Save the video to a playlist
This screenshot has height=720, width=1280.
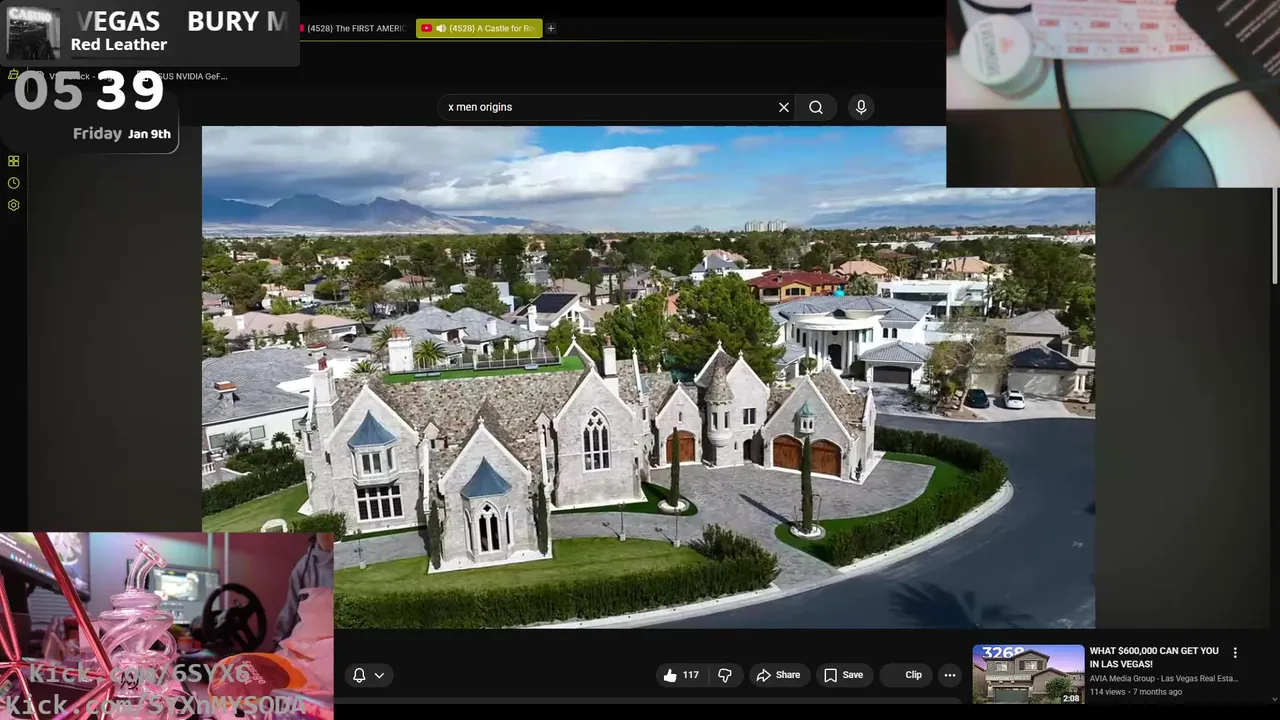coord(843,675)
